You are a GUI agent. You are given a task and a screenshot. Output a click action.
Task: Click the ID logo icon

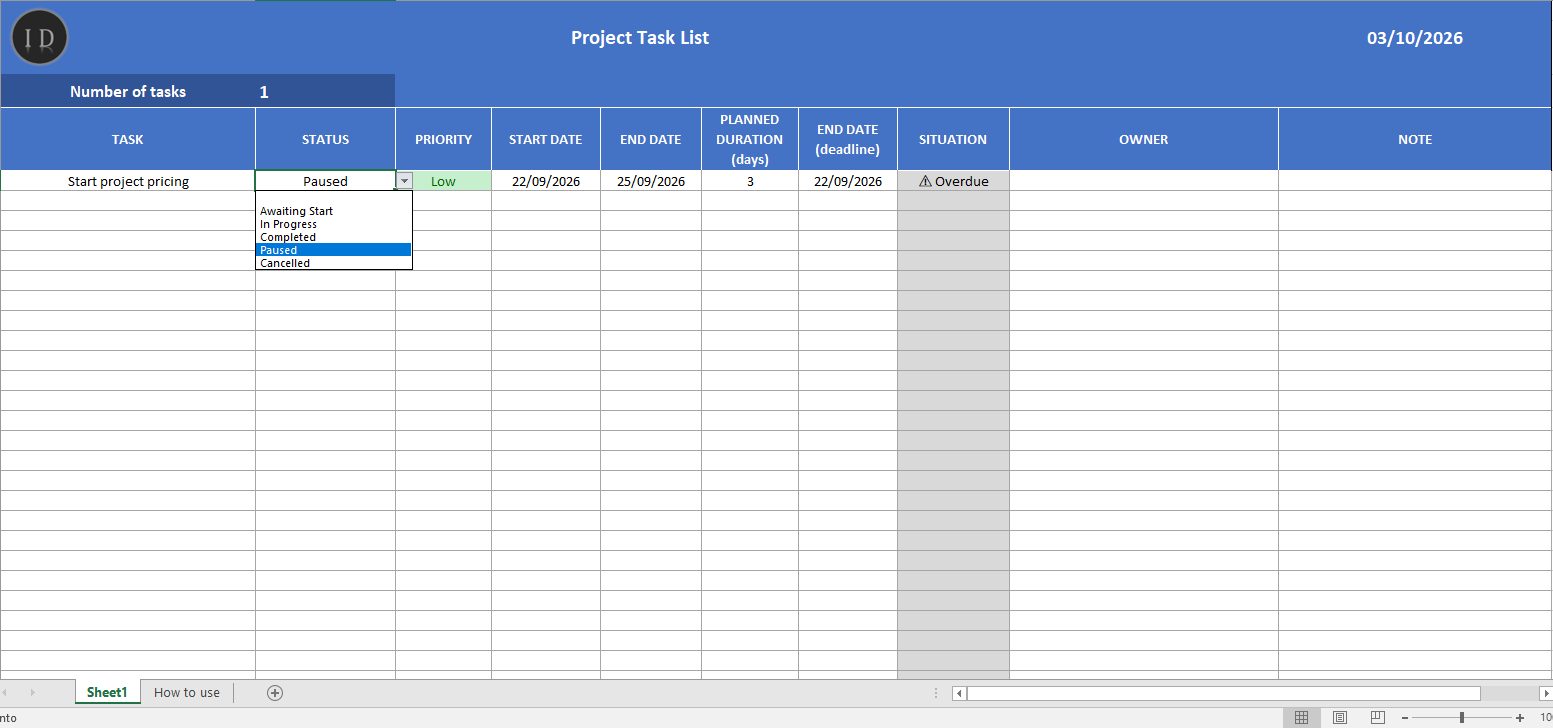tap(40, 37)
